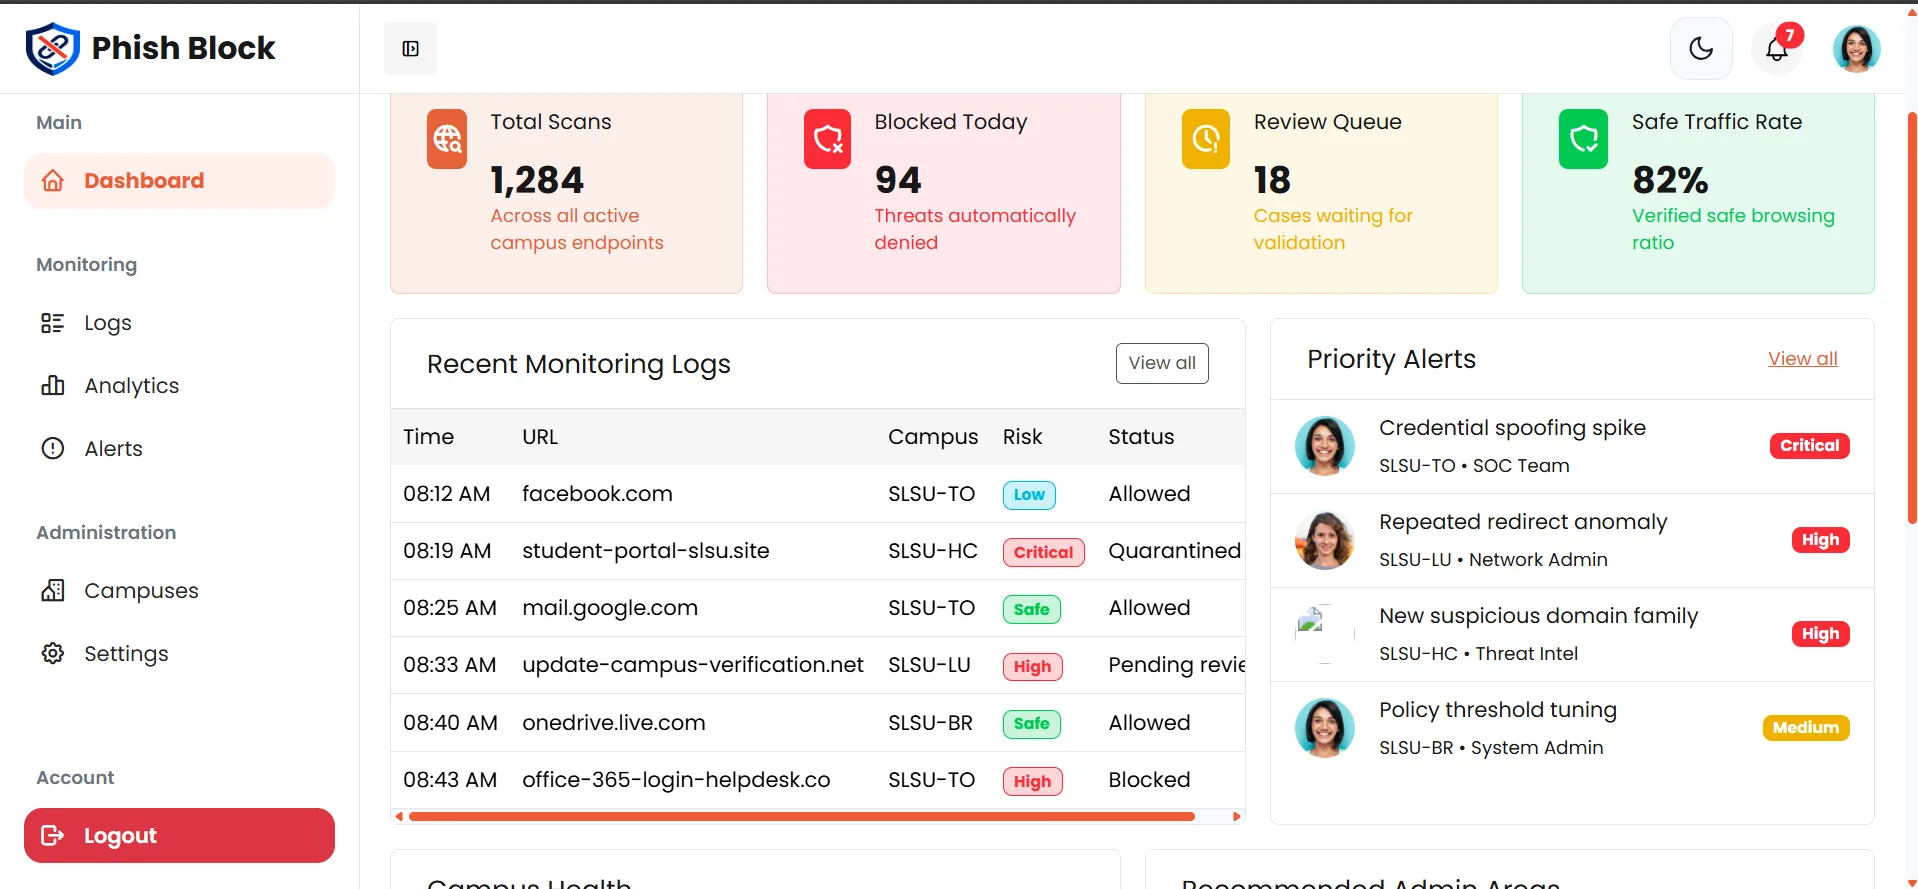Open the Analytics chart icon
1918x889 pixels.
pos(53,386)
